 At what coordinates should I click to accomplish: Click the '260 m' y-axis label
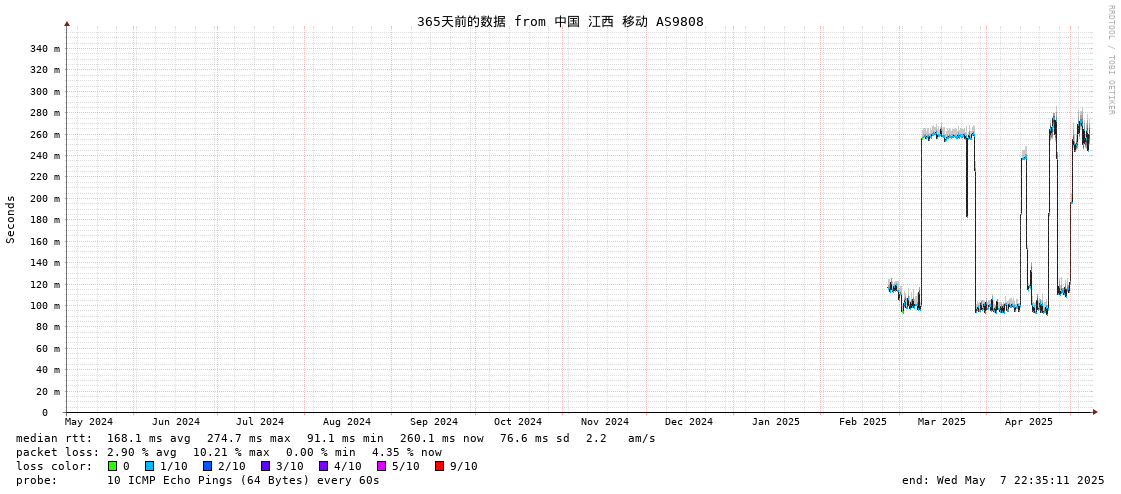click(44, 134)
